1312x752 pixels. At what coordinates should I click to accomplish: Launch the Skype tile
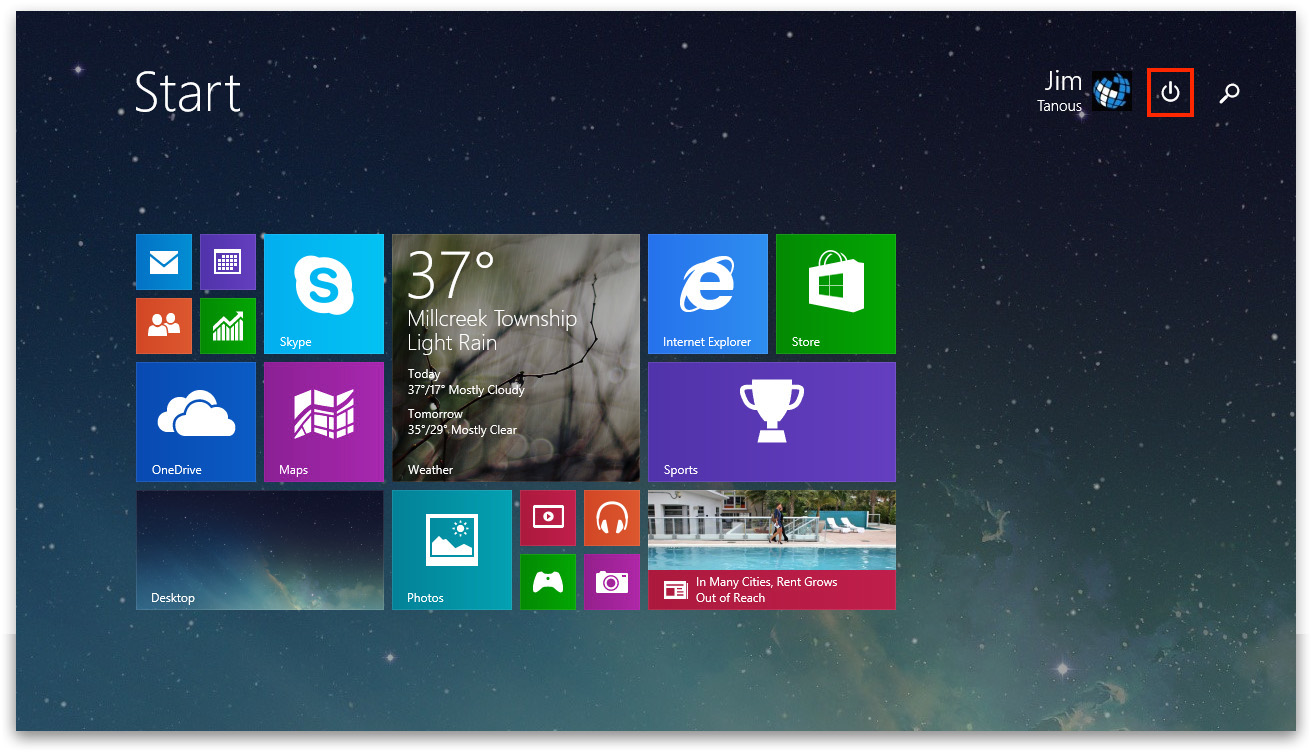(x=324, y=294)
